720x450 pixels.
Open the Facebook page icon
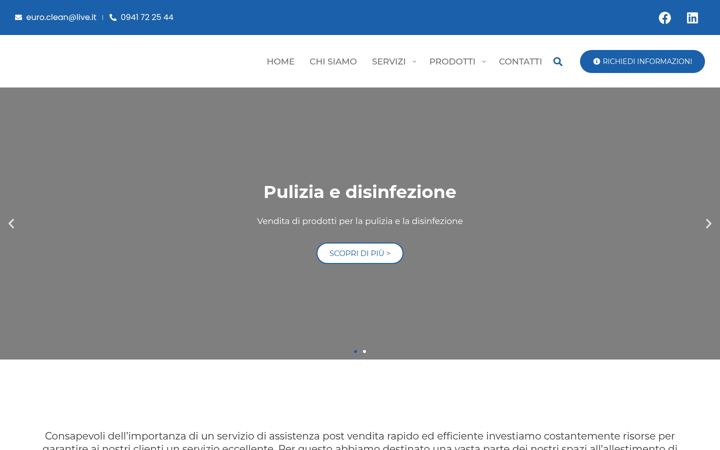click(664, 17)
